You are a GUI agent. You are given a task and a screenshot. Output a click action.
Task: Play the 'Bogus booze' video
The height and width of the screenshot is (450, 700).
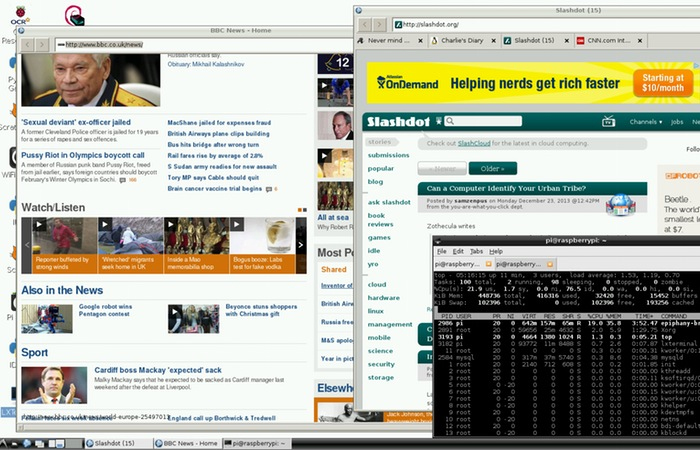click(x=237, y=224)
